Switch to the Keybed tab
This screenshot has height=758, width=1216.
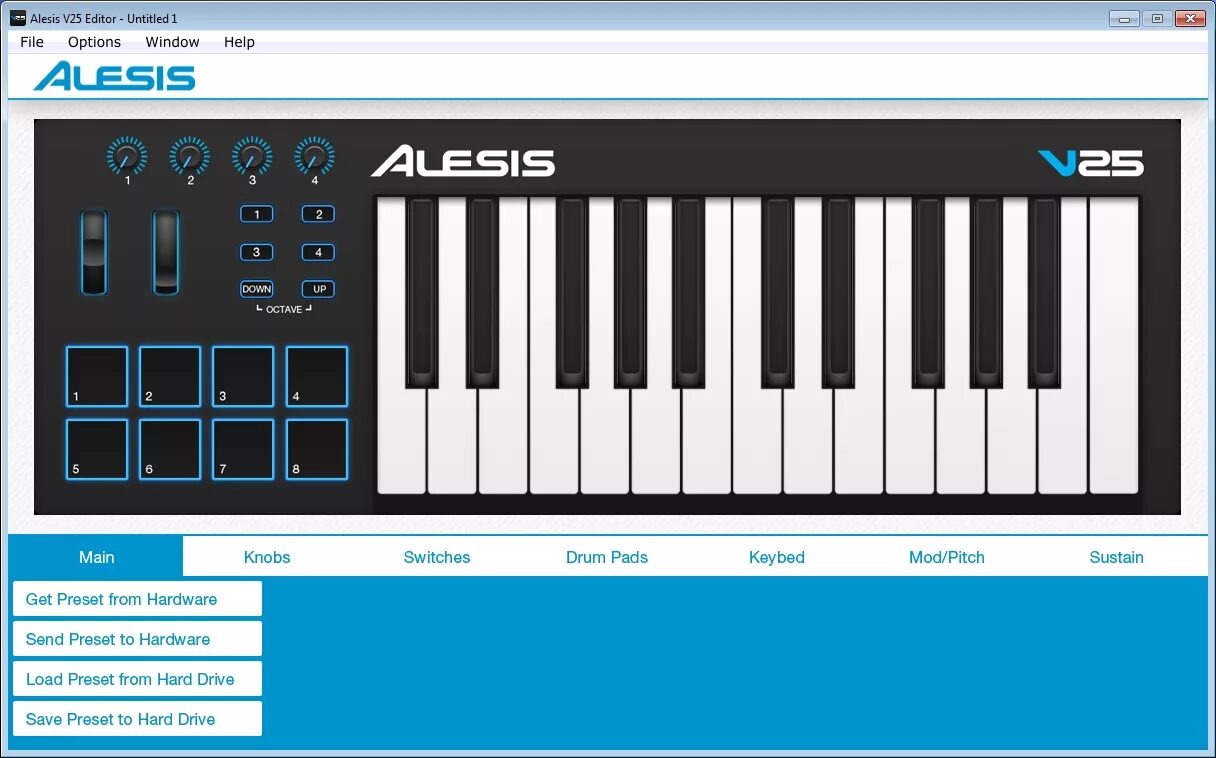click(777, 557)
